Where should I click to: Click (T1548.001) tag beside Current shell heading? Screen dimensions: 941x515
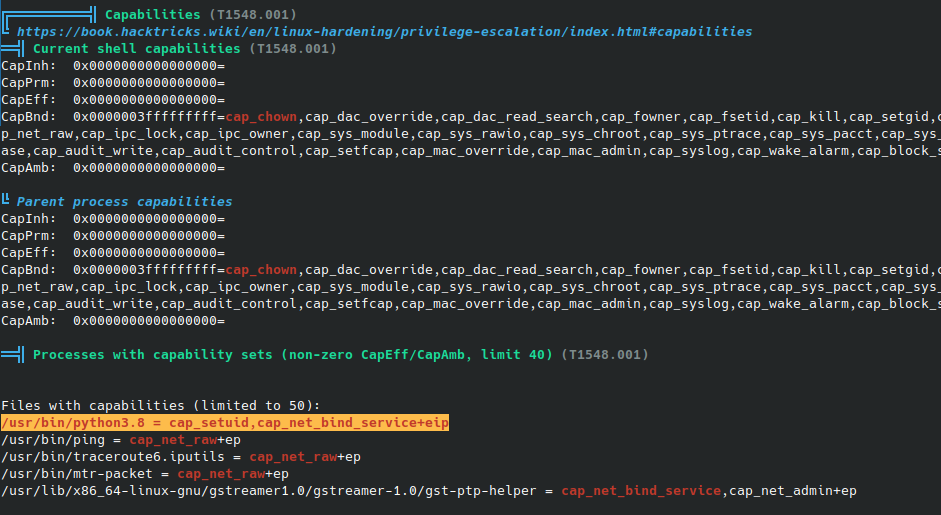(293, 49)
